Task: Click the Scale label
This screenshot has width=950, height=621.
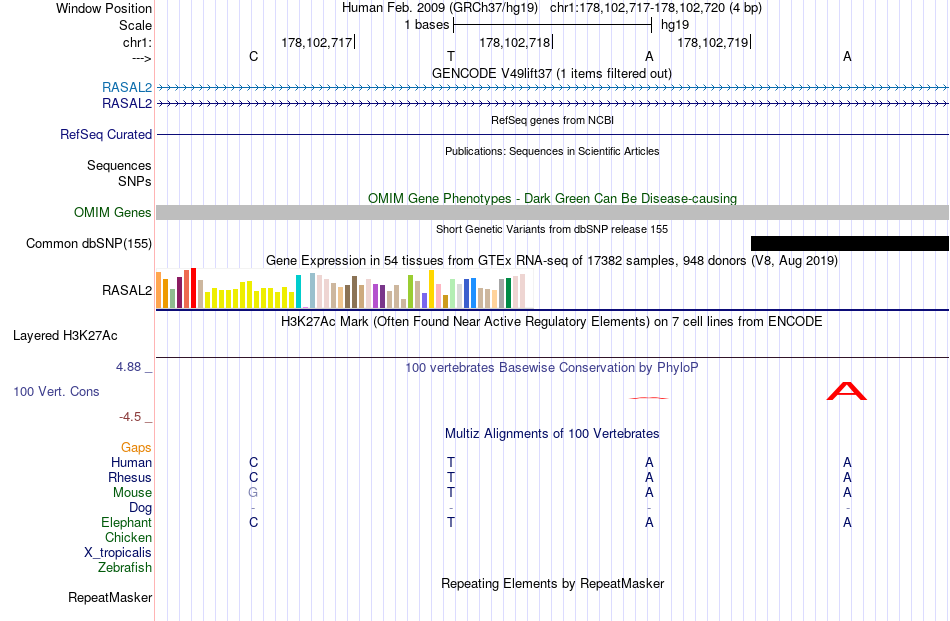Action: (x=136, y=25)
